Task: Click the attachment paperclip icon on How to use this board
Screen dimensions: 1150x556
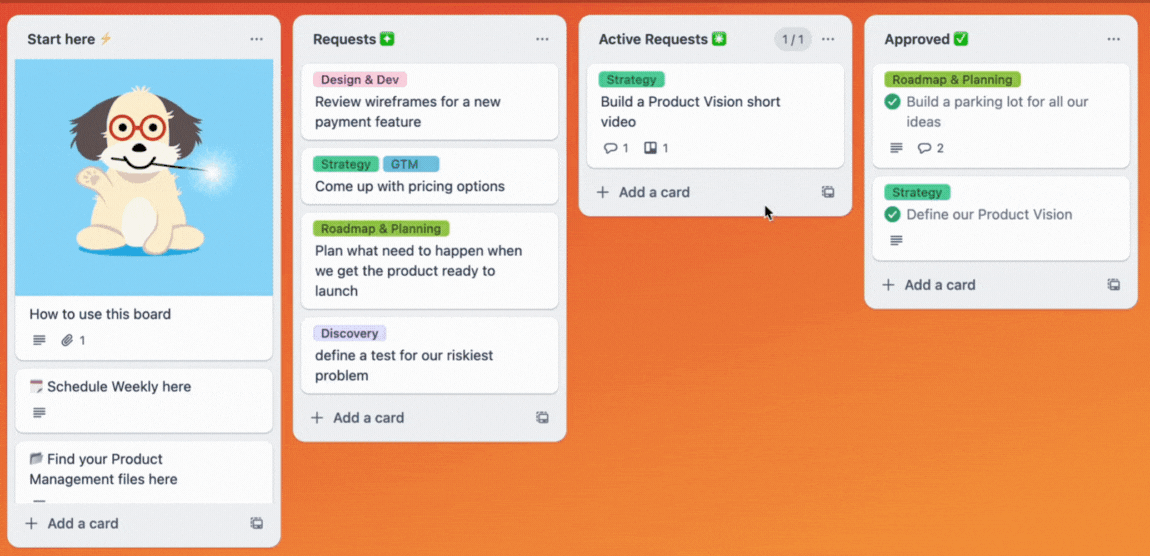Action: coord(67,340)
